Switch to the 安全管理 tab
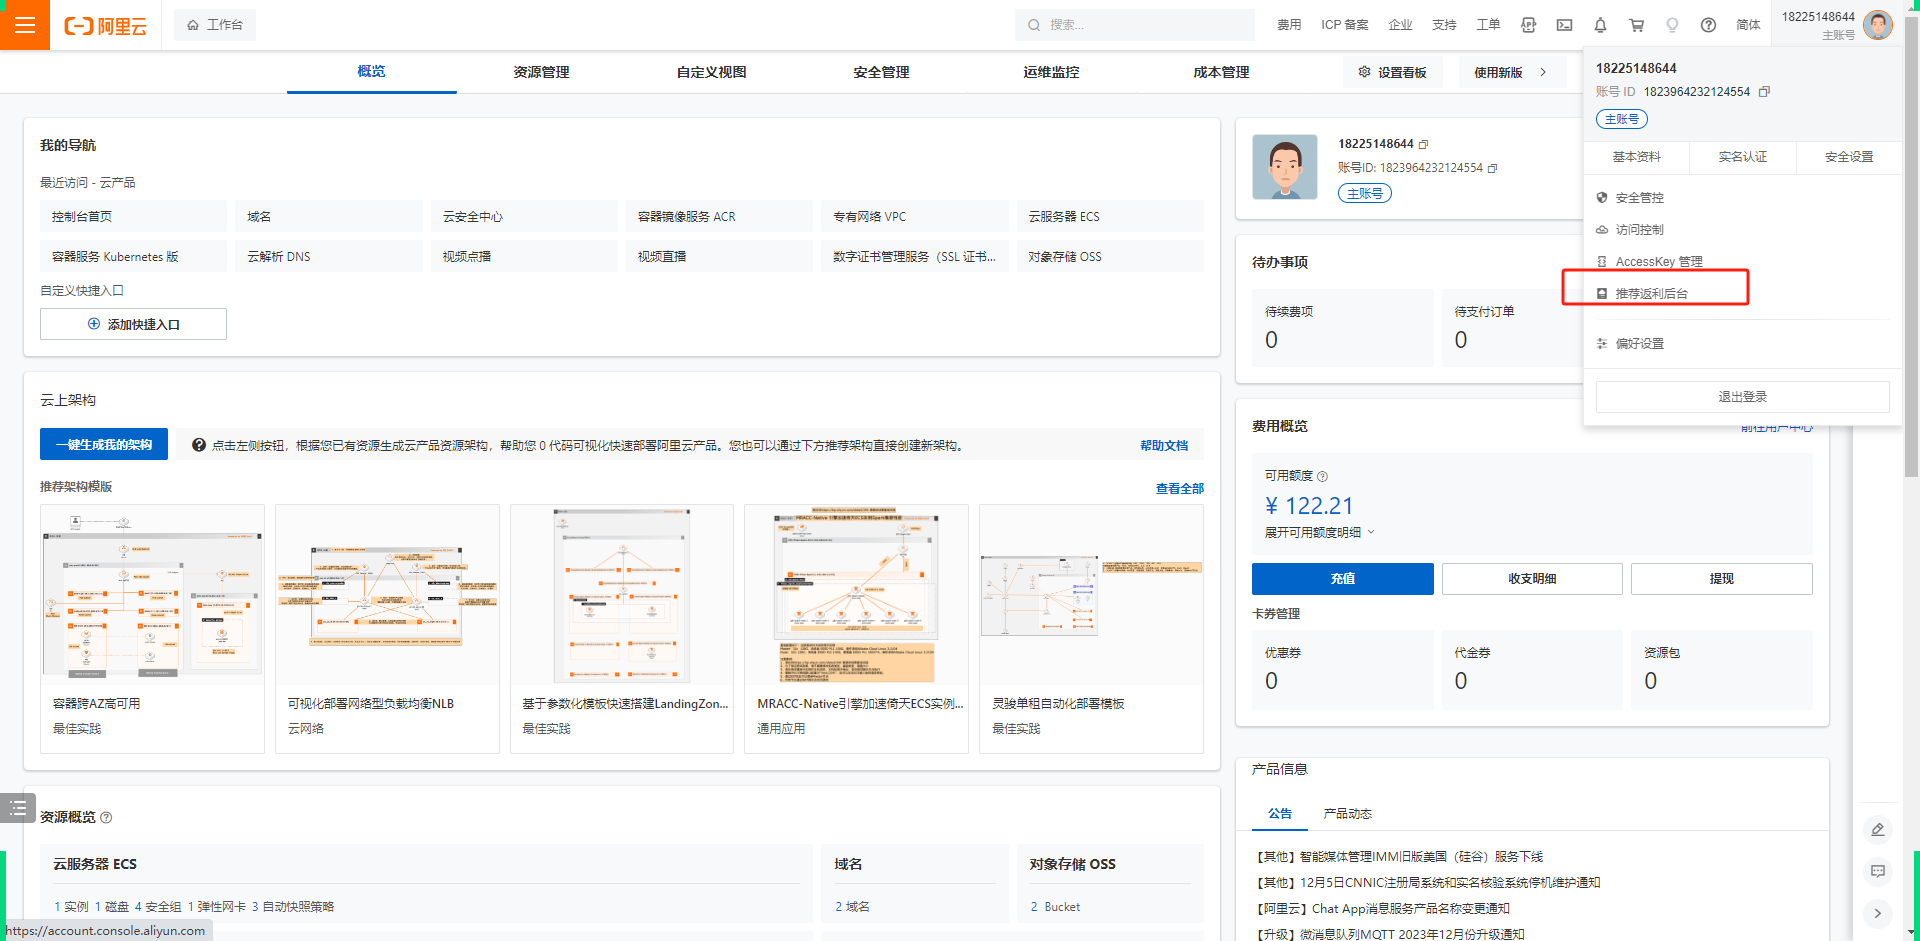 (x=881, y=72)
